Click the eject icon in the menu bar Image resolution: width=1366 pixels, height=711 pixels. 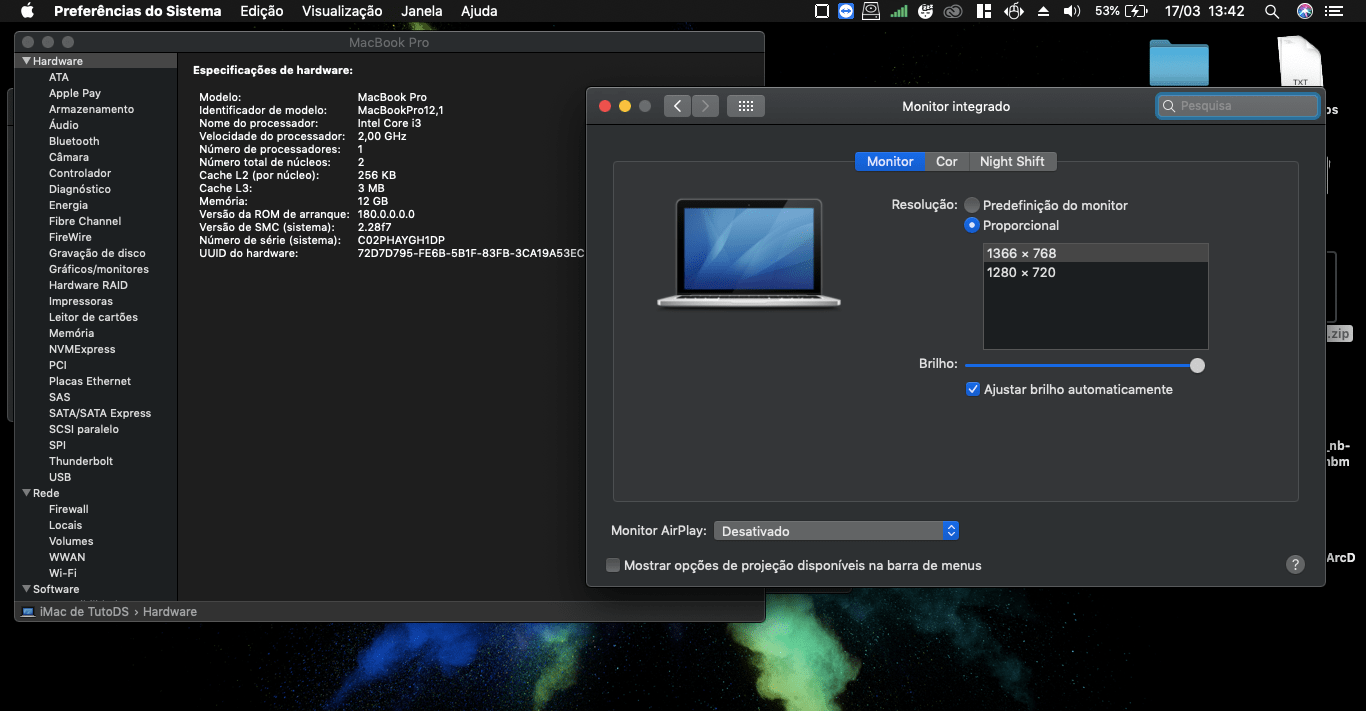[1041, 11]
